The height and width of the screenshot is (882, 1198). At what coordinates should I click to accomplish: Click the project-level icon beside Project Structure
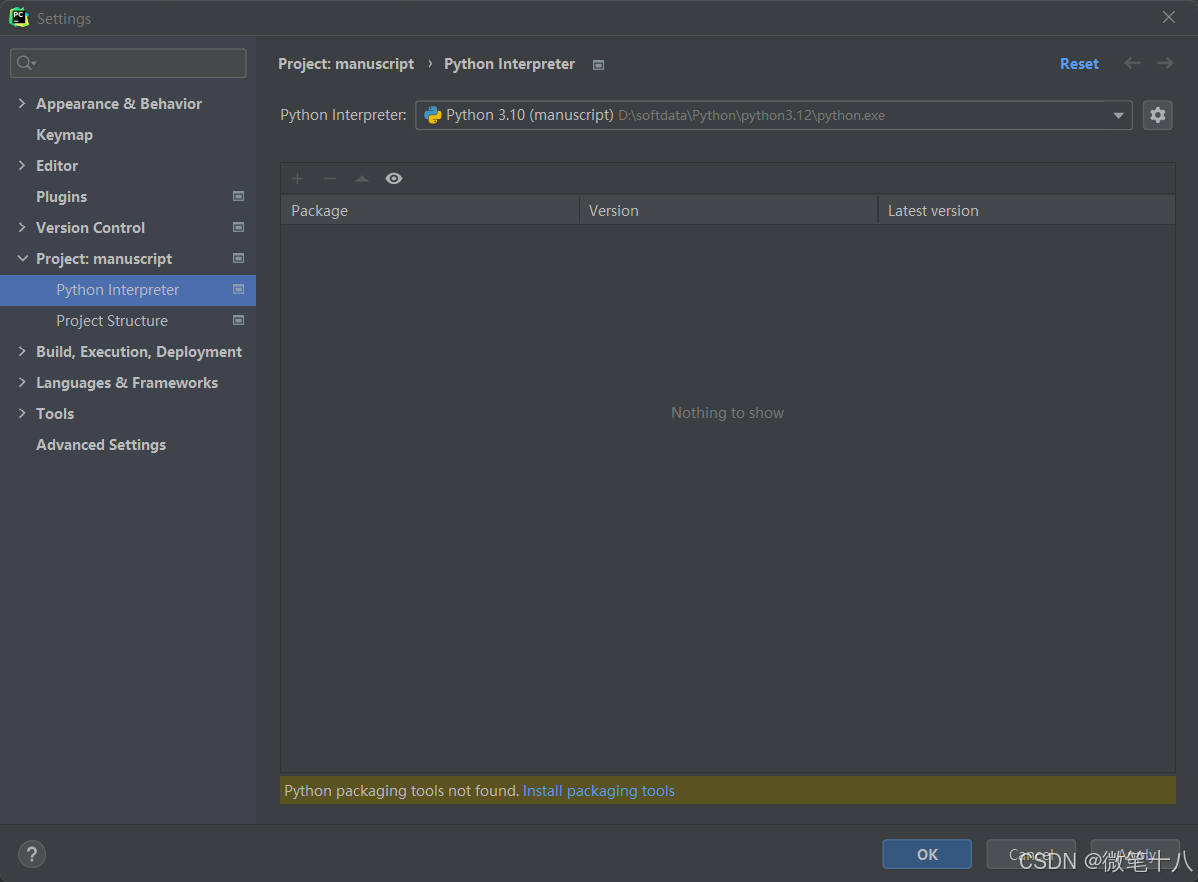click(x=238, y=320)
